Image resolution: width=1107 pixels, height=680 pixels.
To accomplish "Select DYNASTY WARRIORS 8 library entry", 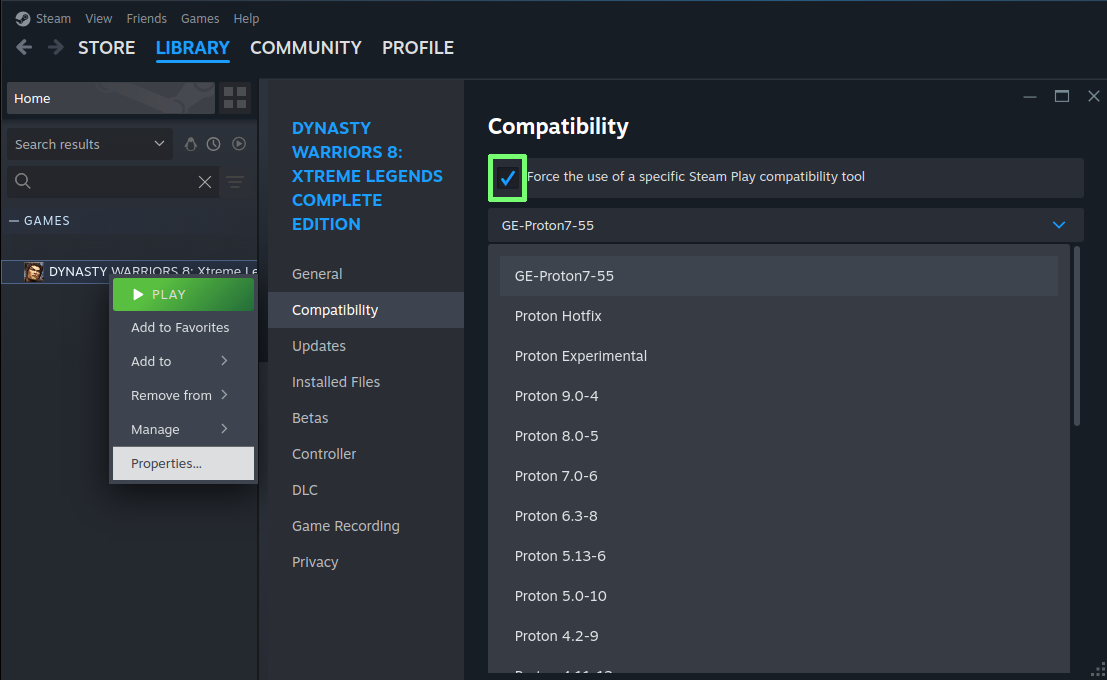I will tap(129, 272).
